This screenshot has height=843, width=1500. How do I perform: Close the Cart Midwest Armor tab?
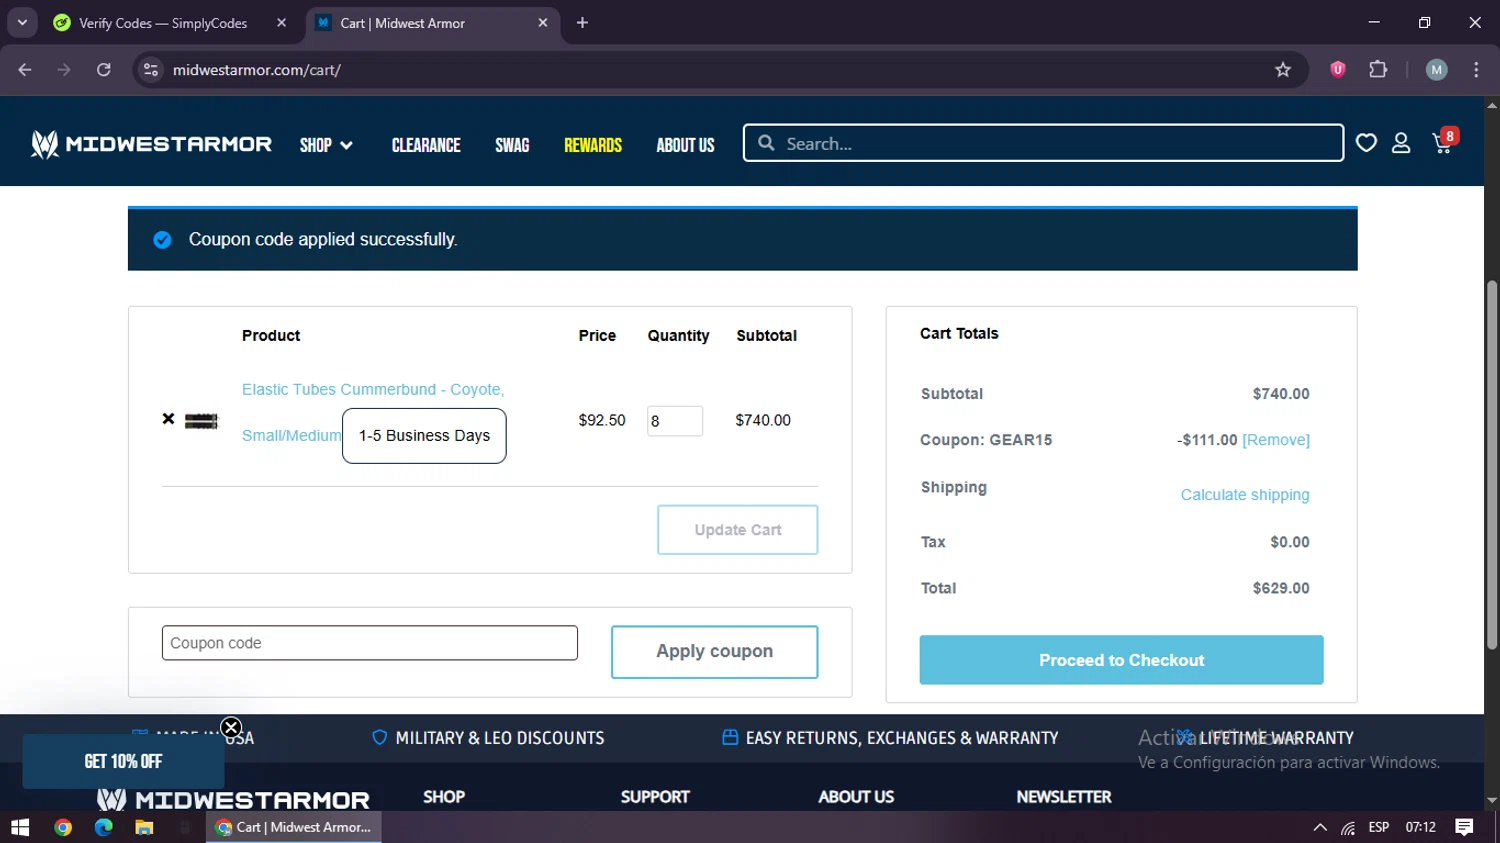click(x=543, y=23)
